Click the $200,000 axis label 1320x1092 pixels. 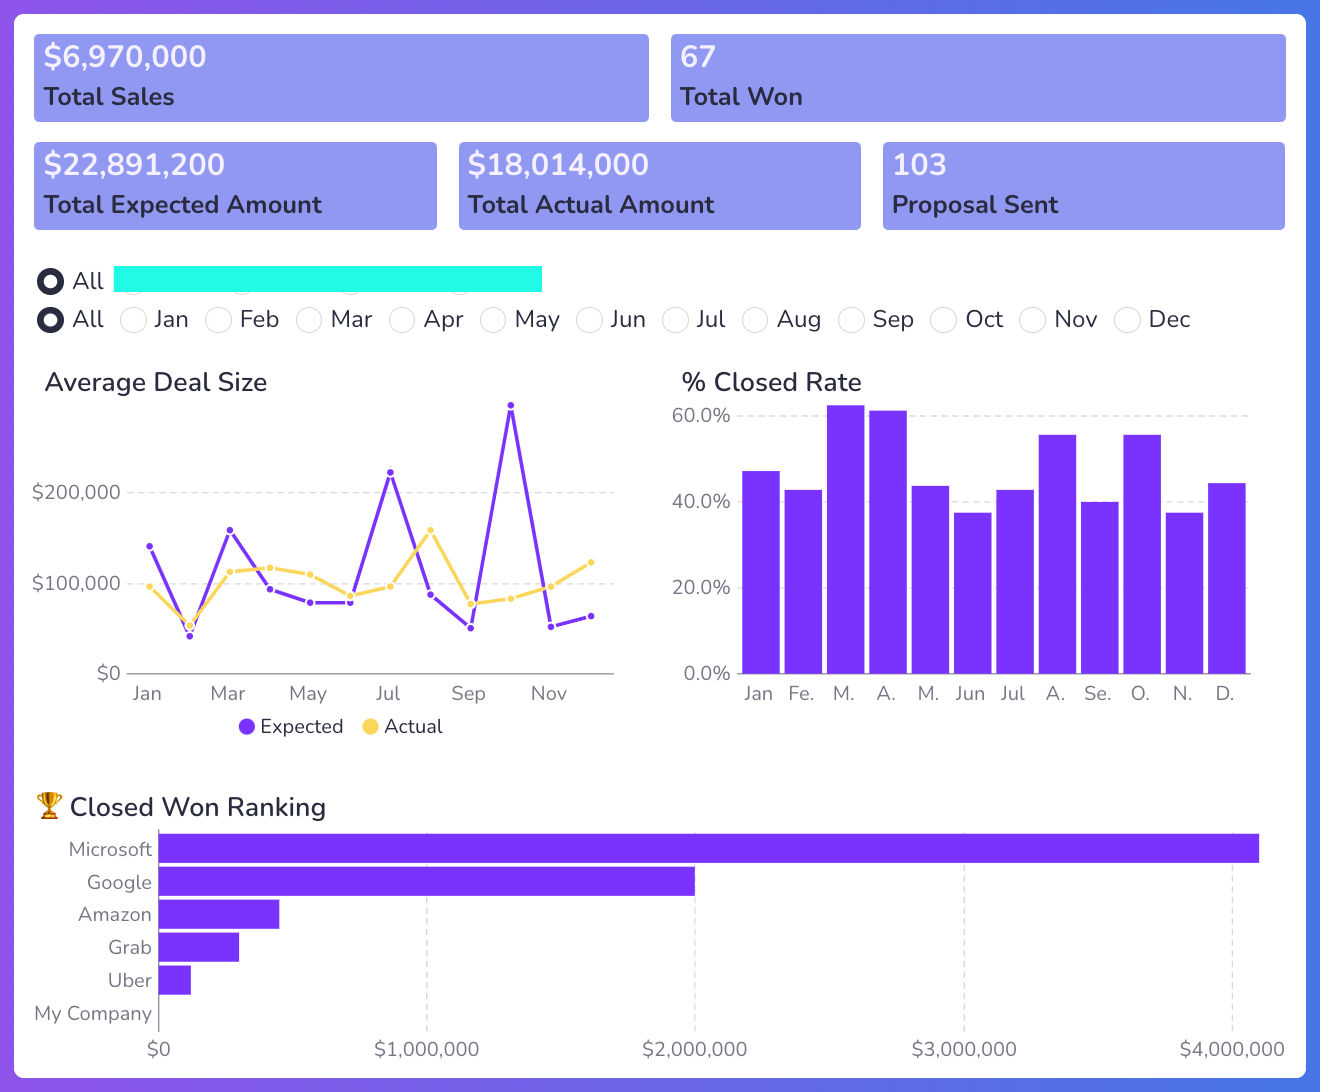point(76,492)
